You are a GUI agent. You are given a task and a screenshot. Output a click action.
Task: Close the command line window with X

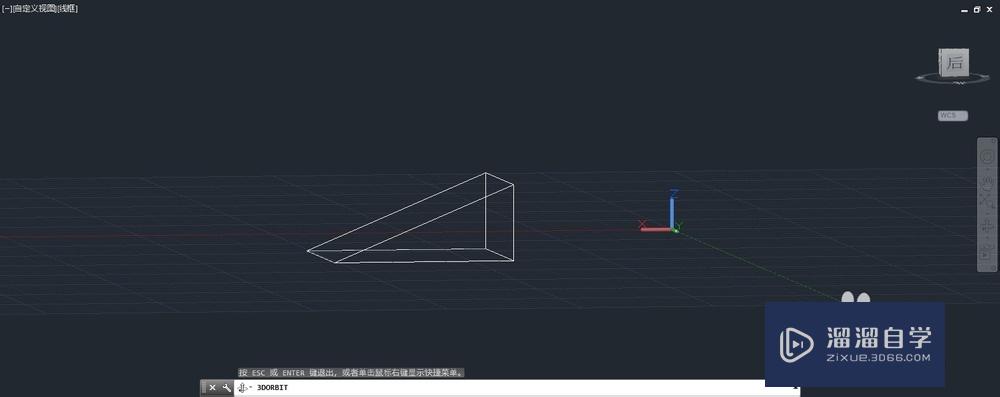coord(212,387)
